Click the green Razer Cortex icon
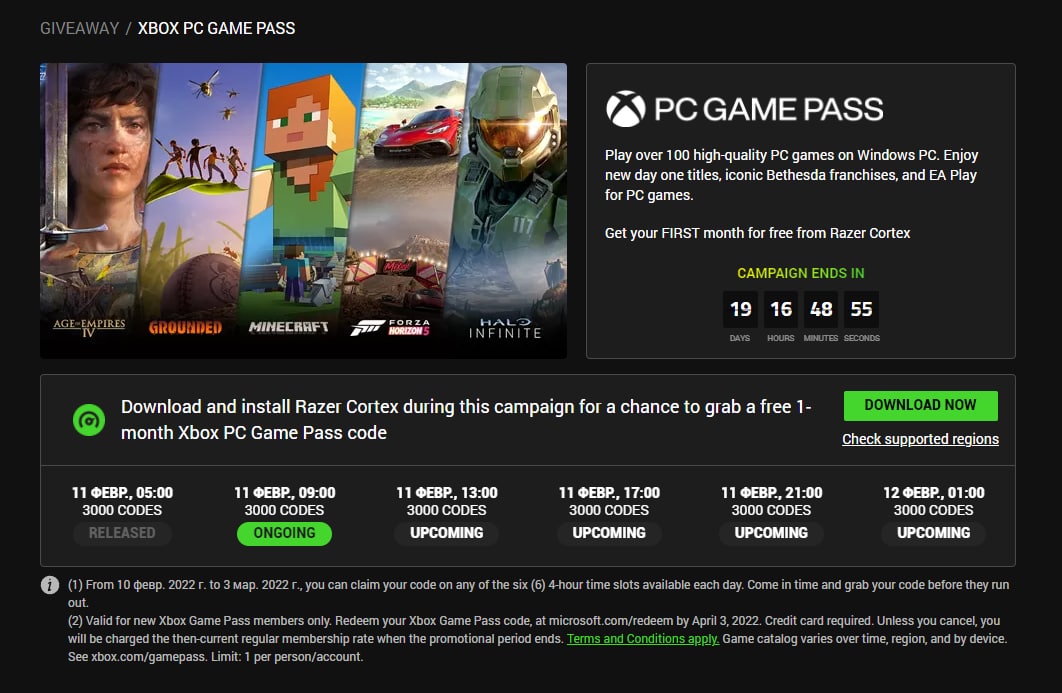This screenshot has height=693, width=1062. coord(89,420)
